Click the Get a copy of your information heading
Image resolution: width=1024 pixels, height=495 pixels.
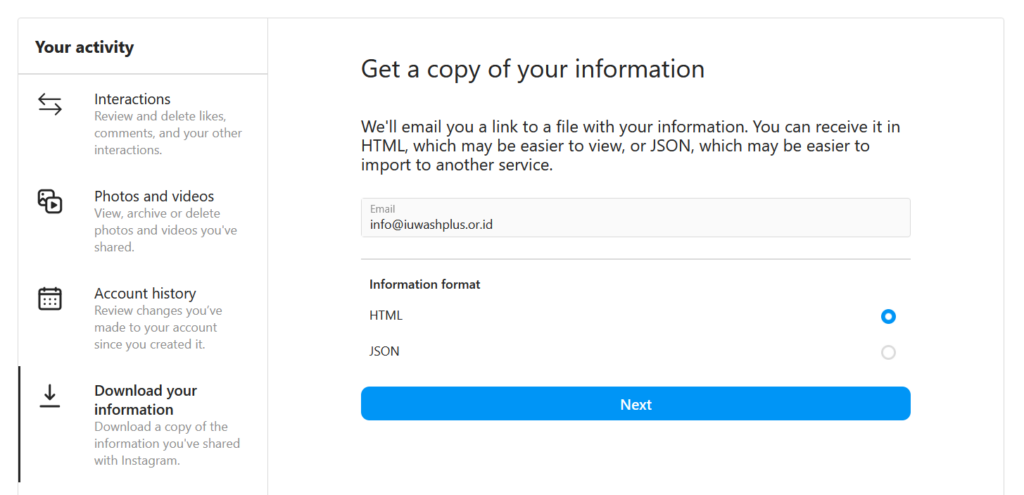click(x=533, y=69)
